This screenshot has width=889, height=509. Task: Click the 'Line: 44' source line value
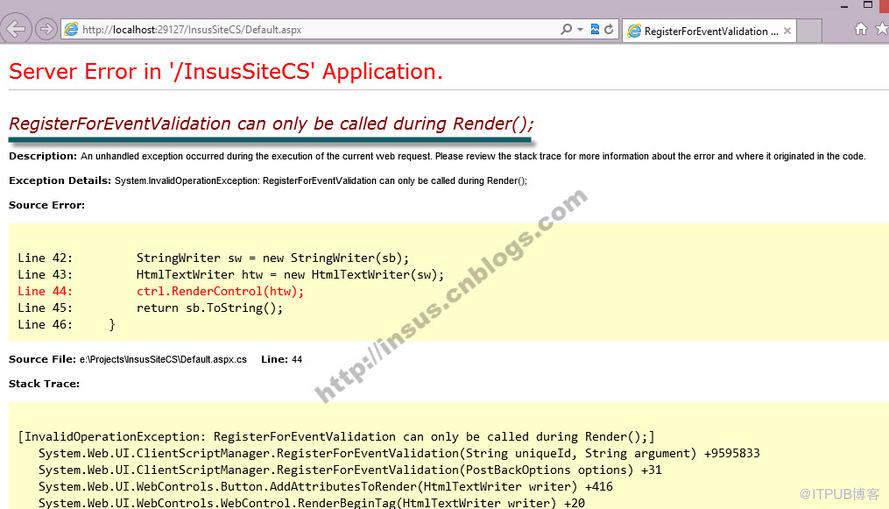[x=281, y=359]
